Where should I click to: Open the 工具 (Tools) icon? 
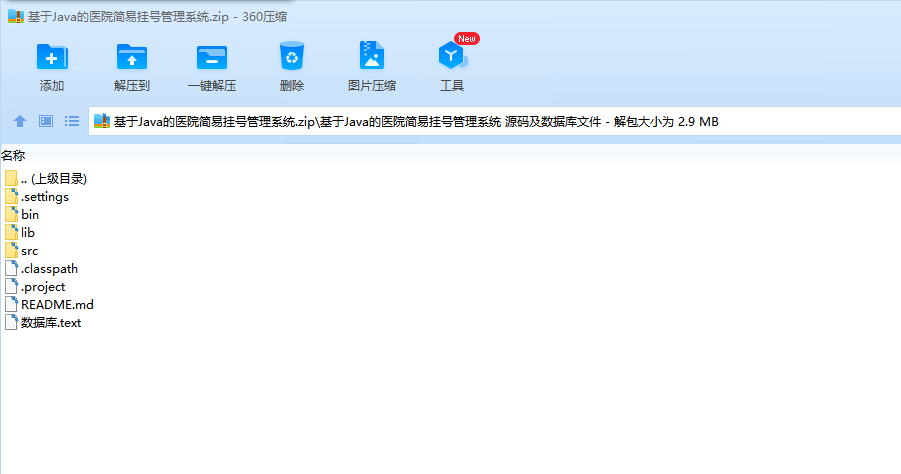tap(452, 56)
